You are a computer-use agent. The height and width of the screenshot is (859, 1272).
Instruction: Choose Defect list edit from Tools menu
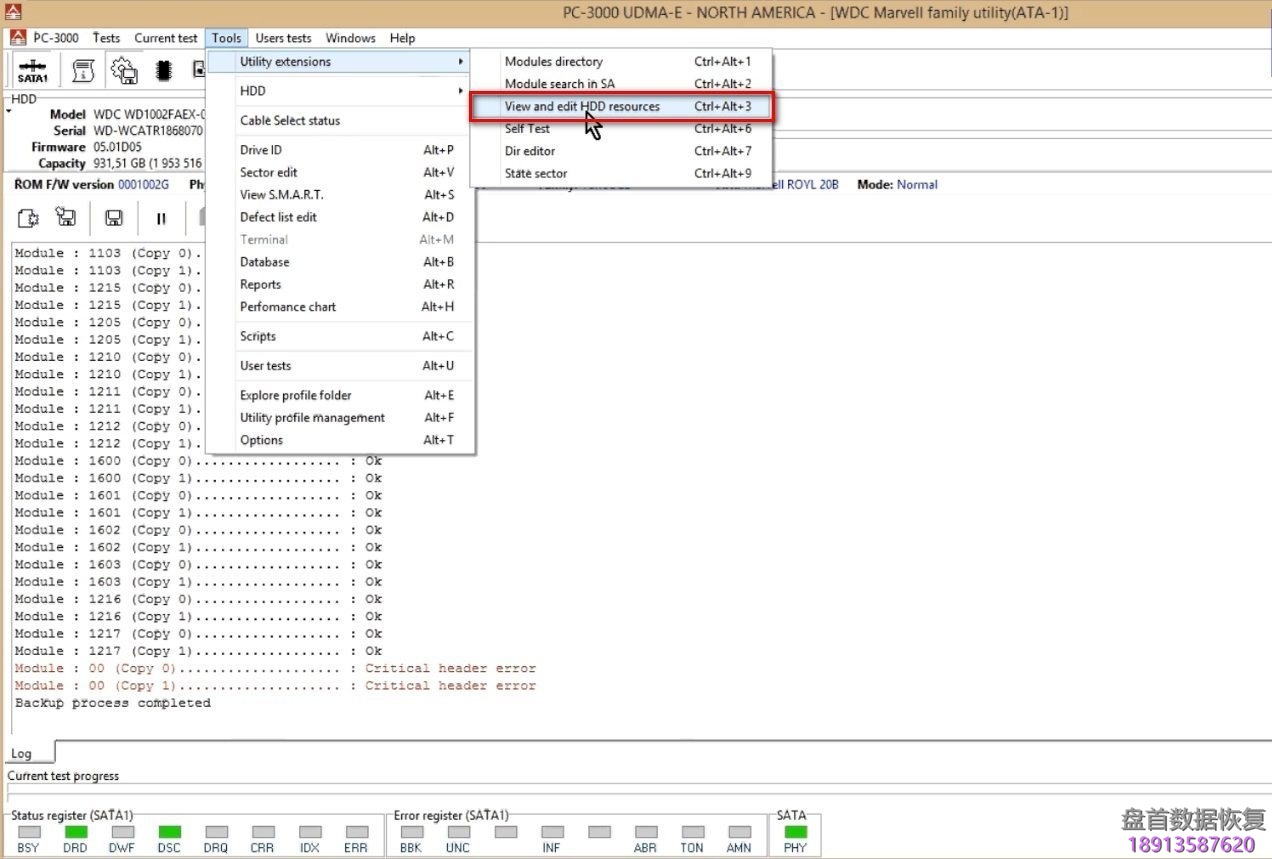[278, 217]
